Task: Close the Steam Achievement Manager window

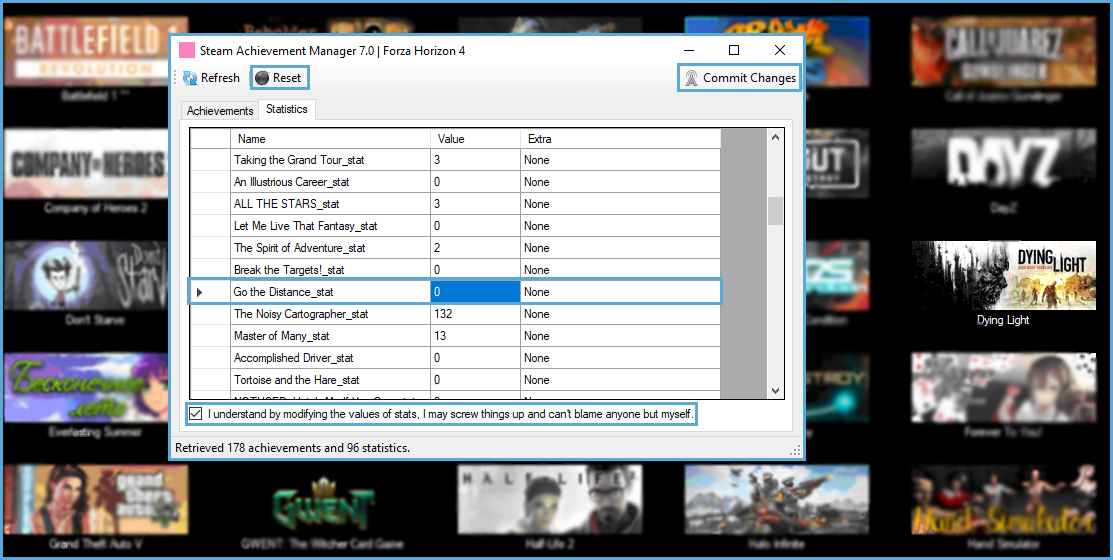Action: 780,50
